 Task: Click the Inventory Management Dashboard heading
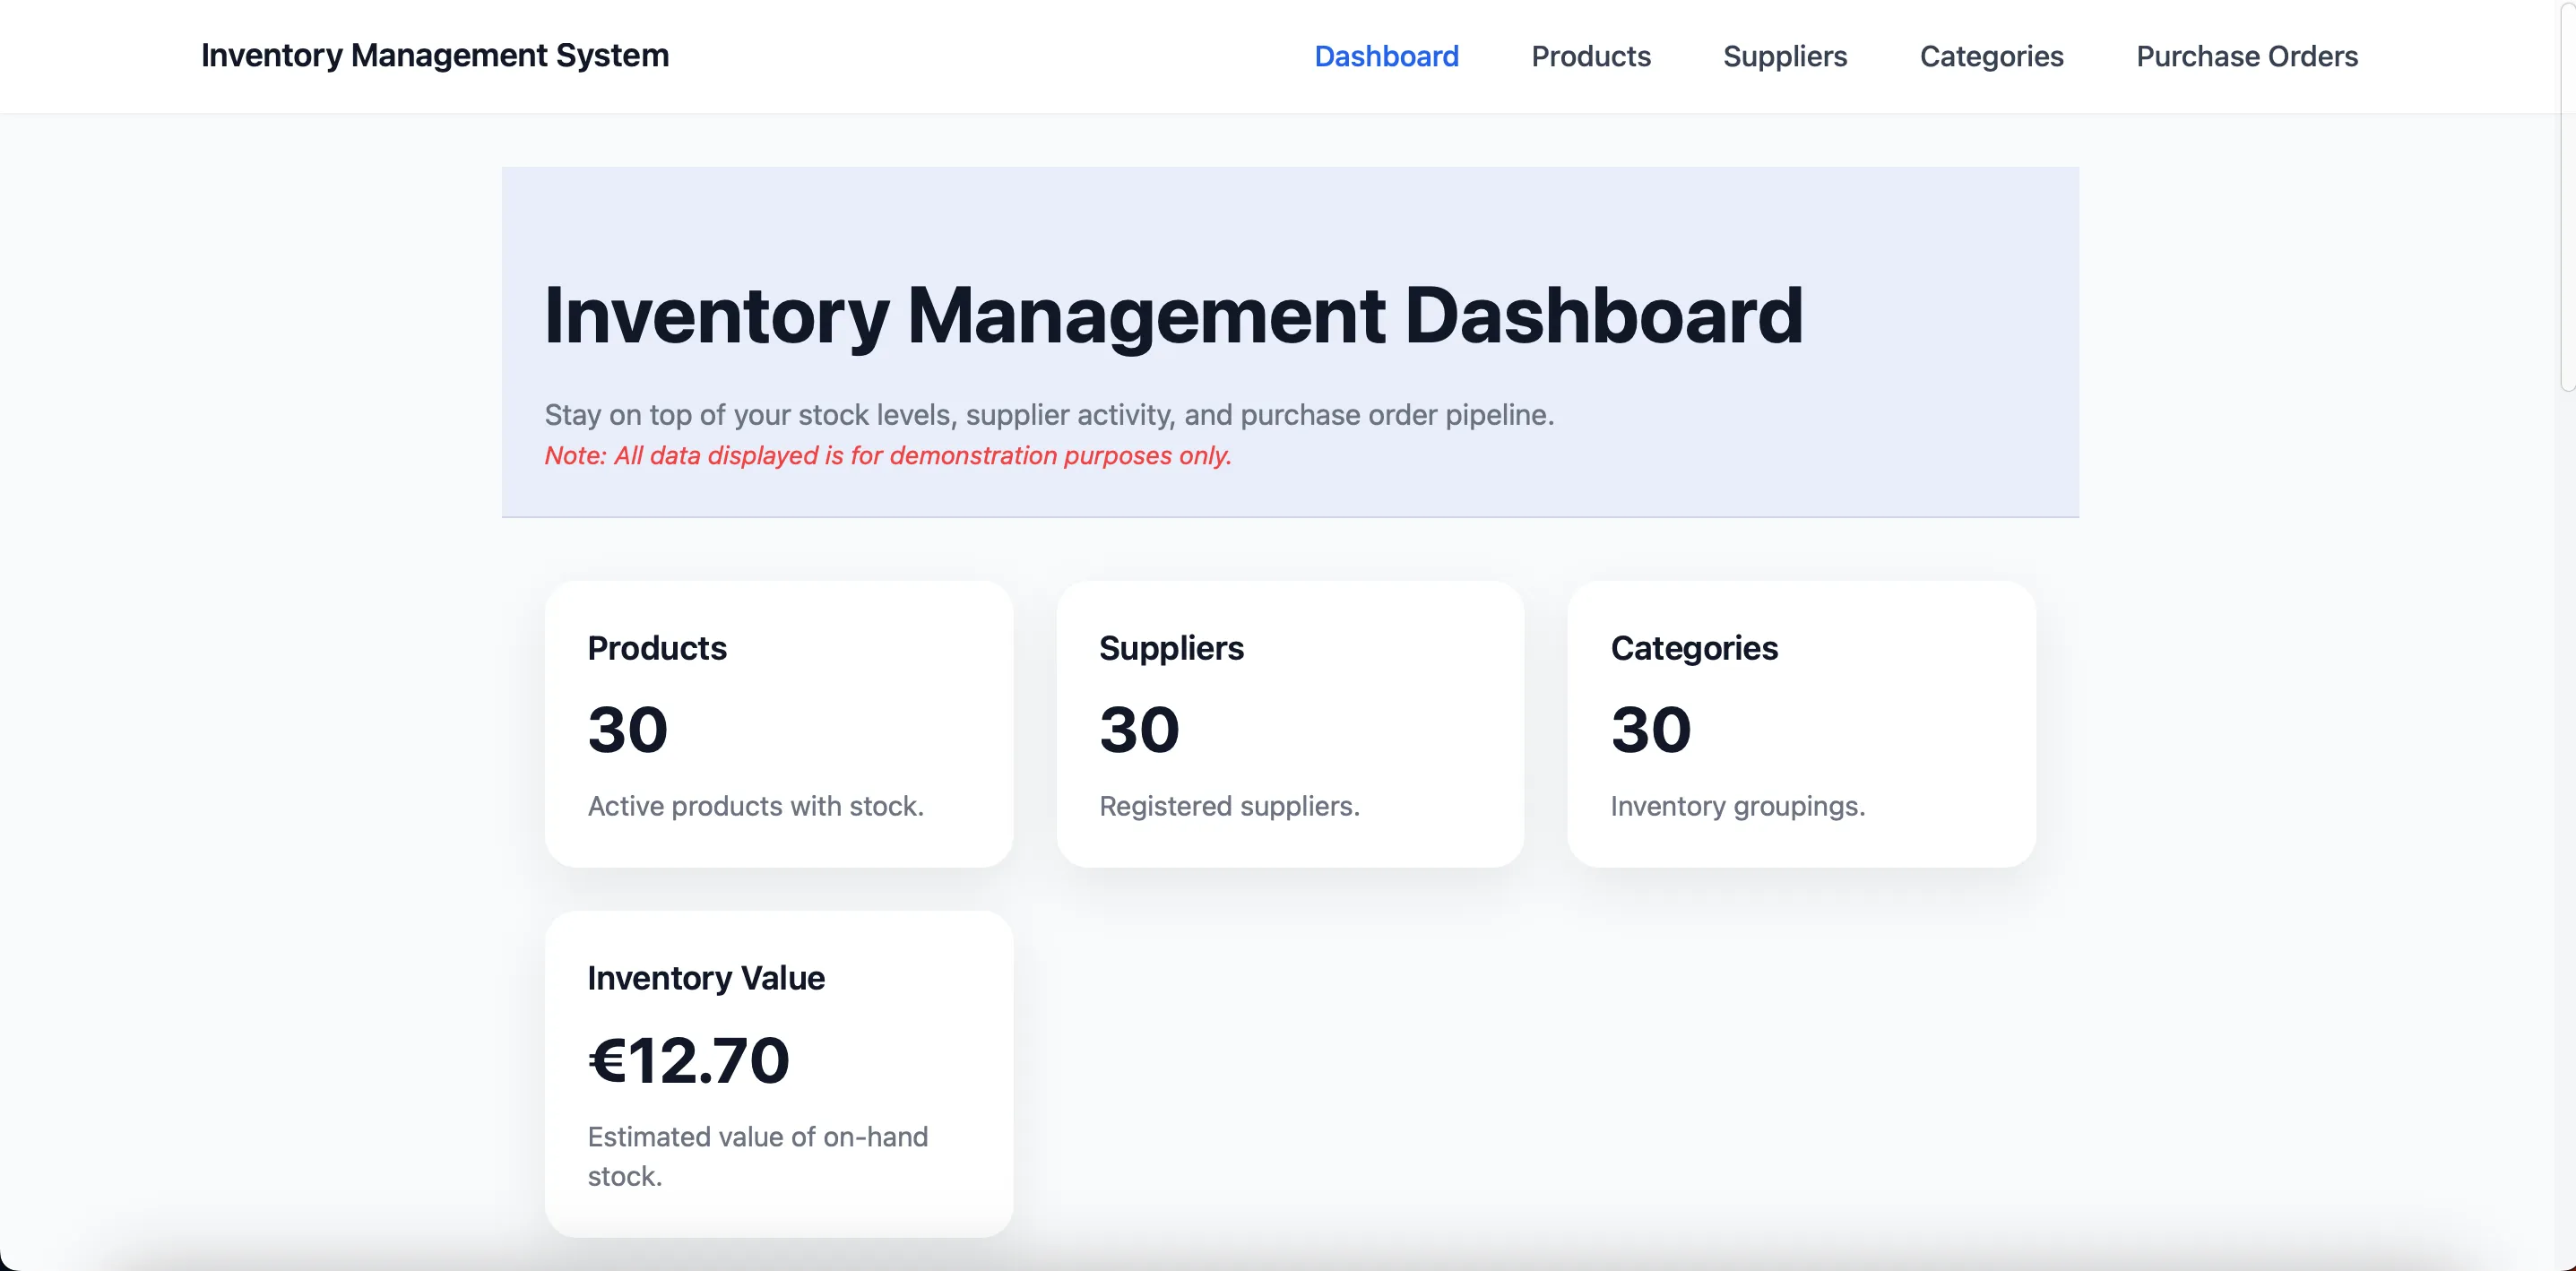[1173, 316]
